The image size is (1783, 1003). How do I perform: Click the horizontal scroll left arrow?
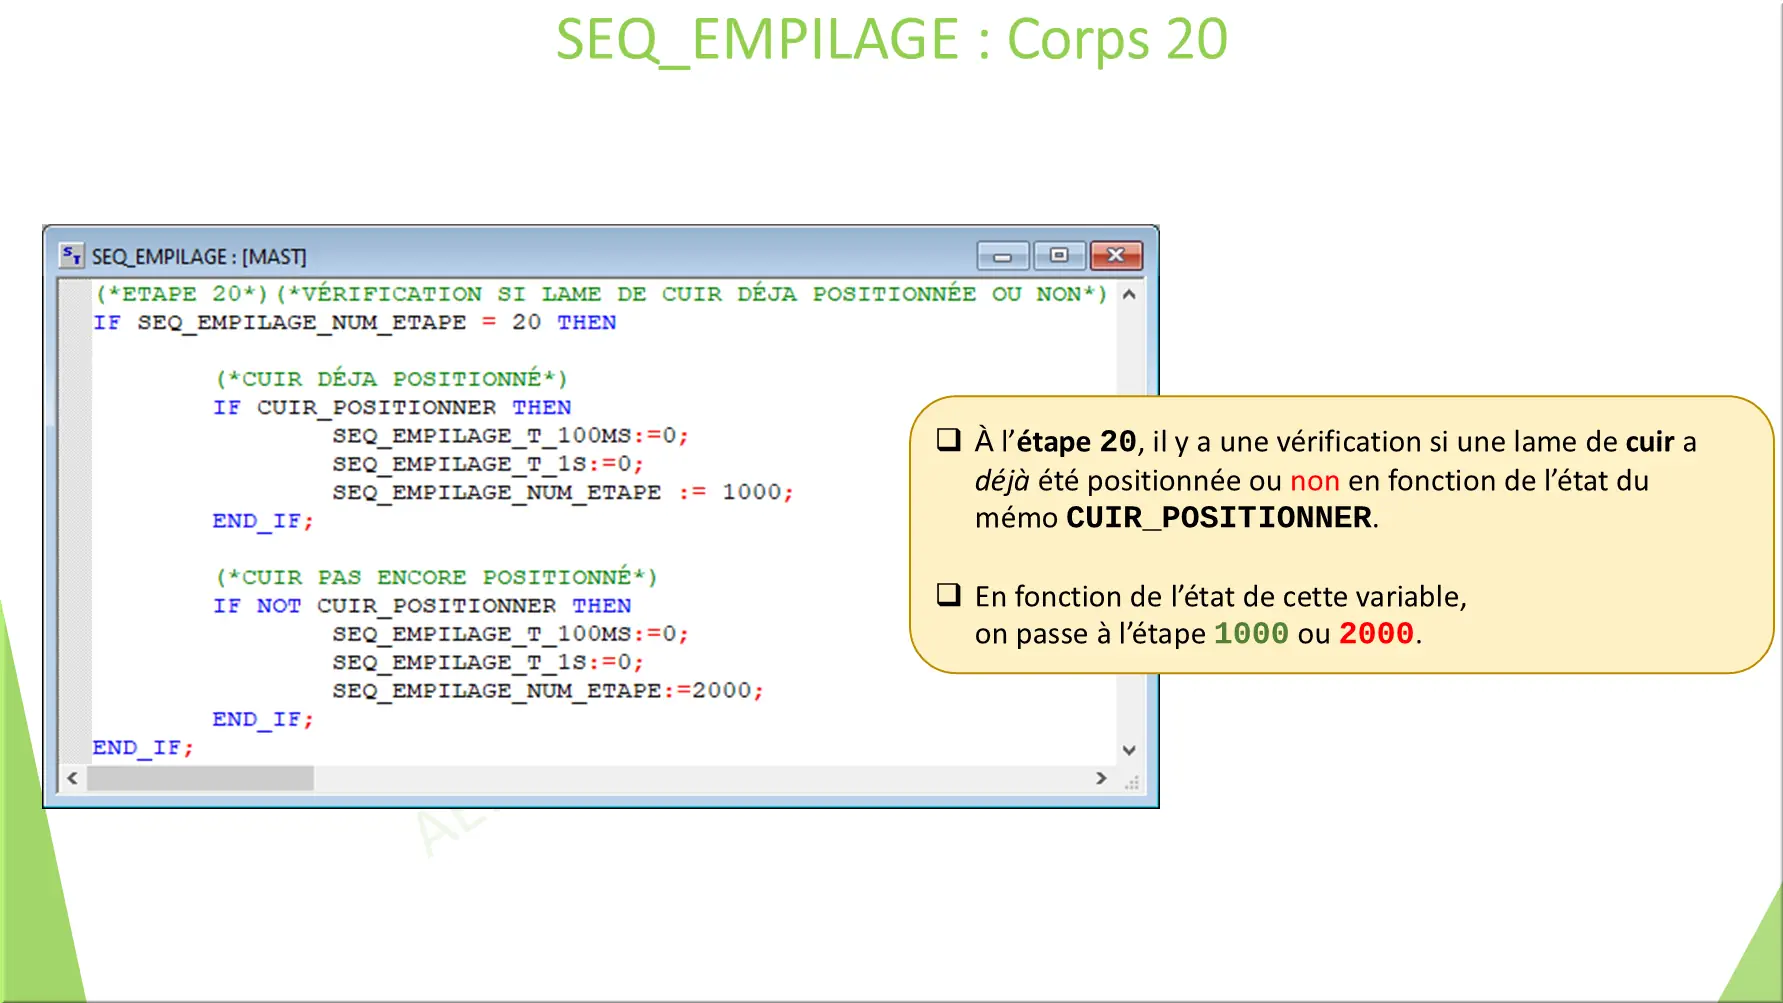pos(71,778)
